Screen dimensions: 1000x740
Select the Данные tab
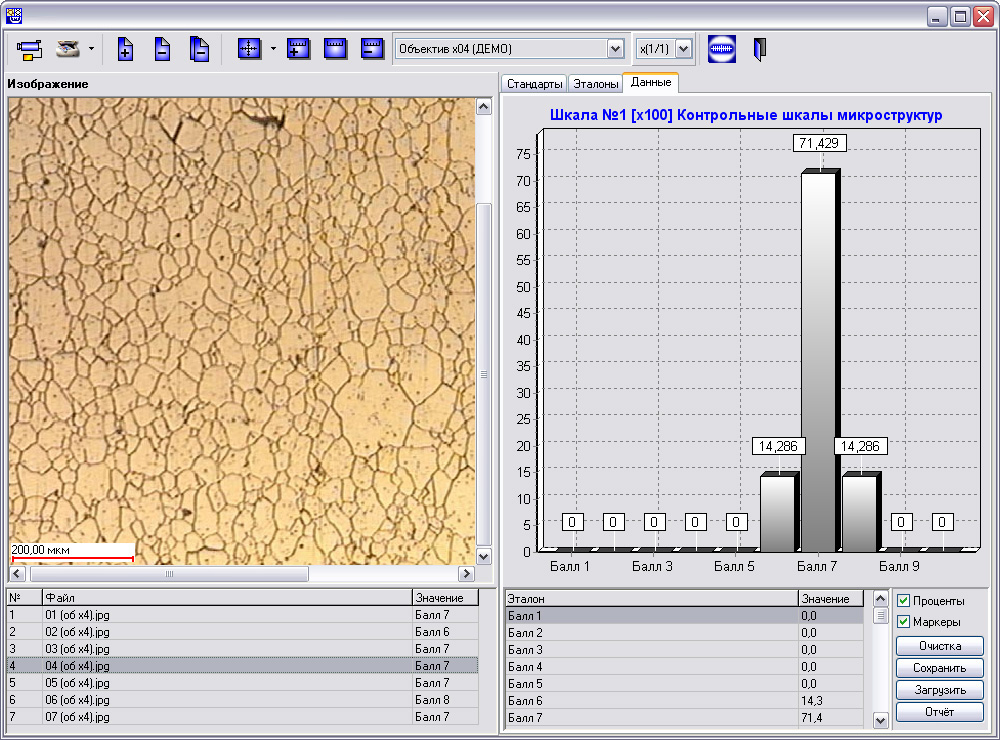pyautogui.click(x=651, y=82)
